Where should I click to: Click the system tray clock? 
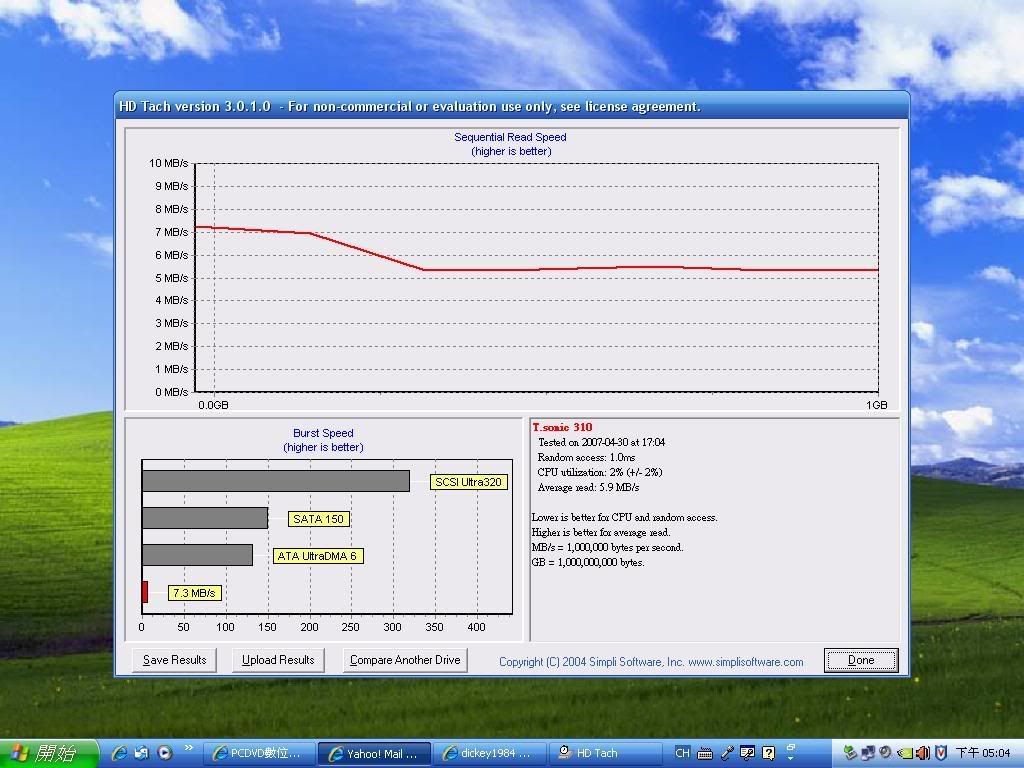click(x=982, y=753)
